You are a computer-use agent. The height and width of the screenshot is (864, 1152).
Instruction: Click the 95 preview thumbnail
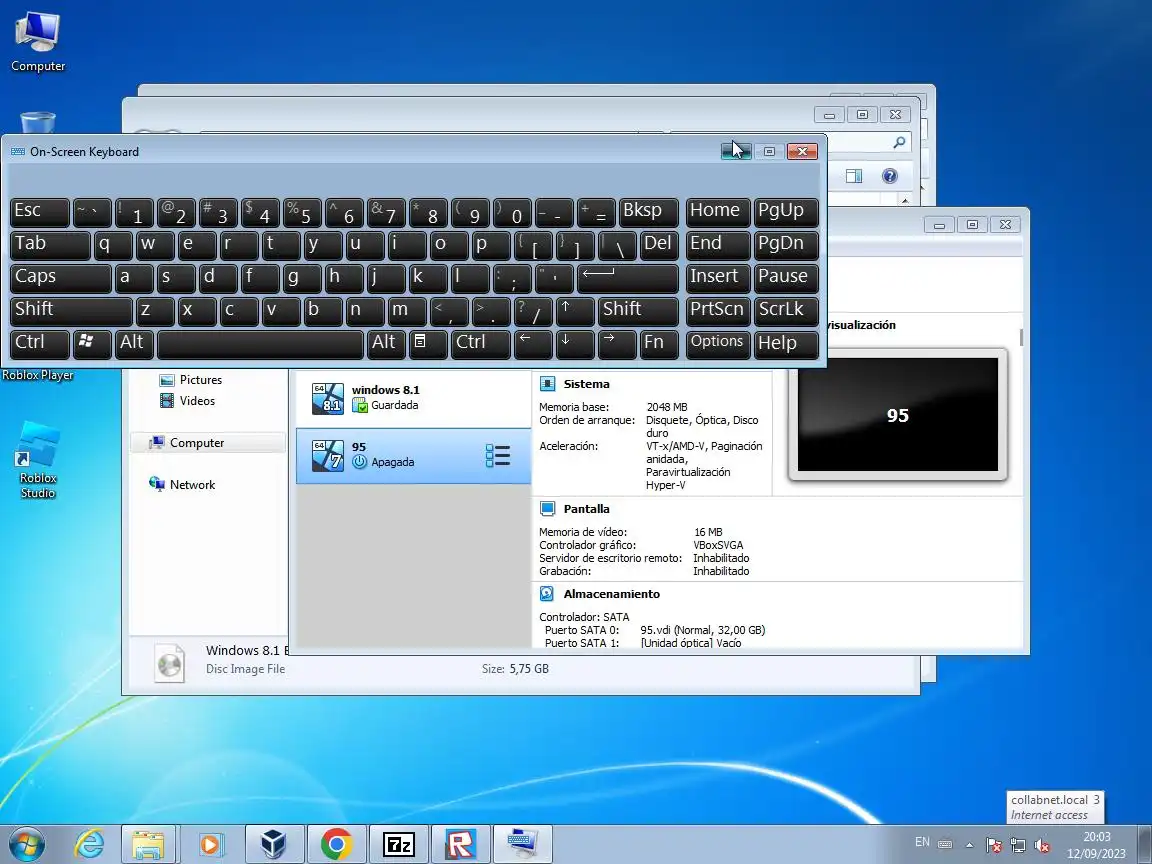pos(897,415)
